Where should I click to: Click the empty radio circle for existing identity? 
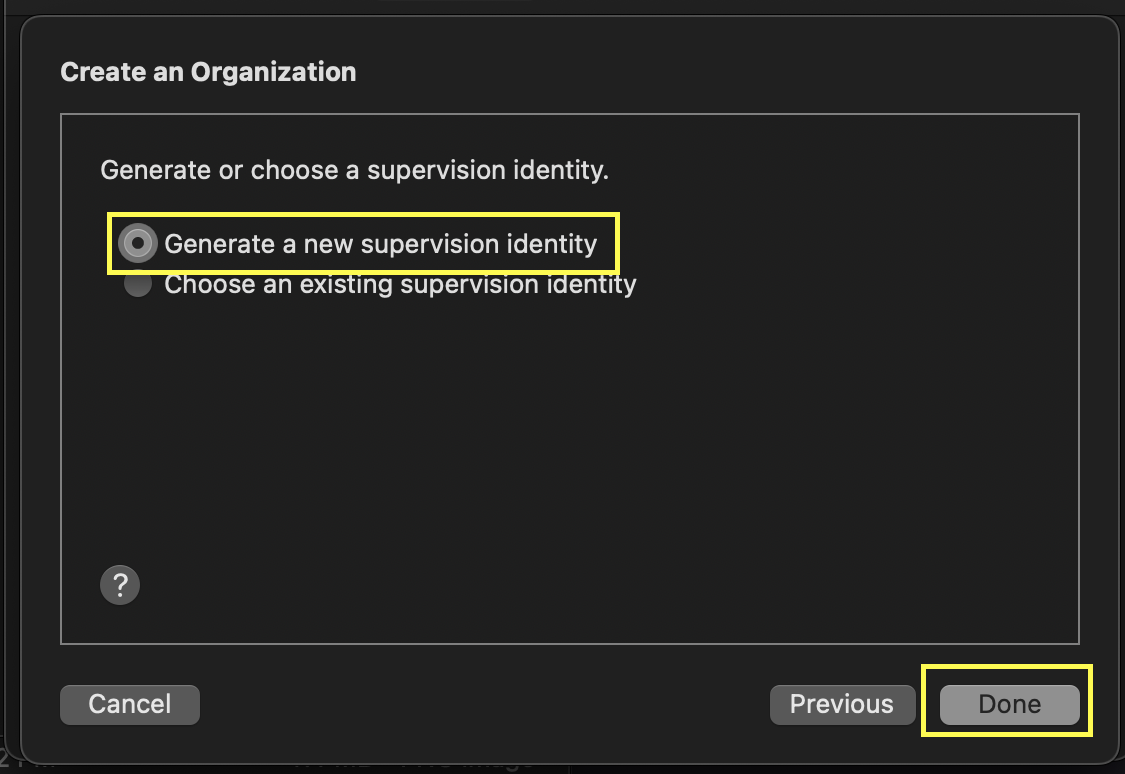tap(137, 284)
